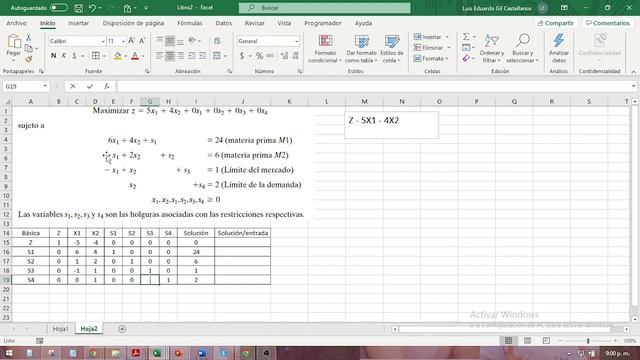Click the Excel icon in taskbar

click(x=157, y=353)
